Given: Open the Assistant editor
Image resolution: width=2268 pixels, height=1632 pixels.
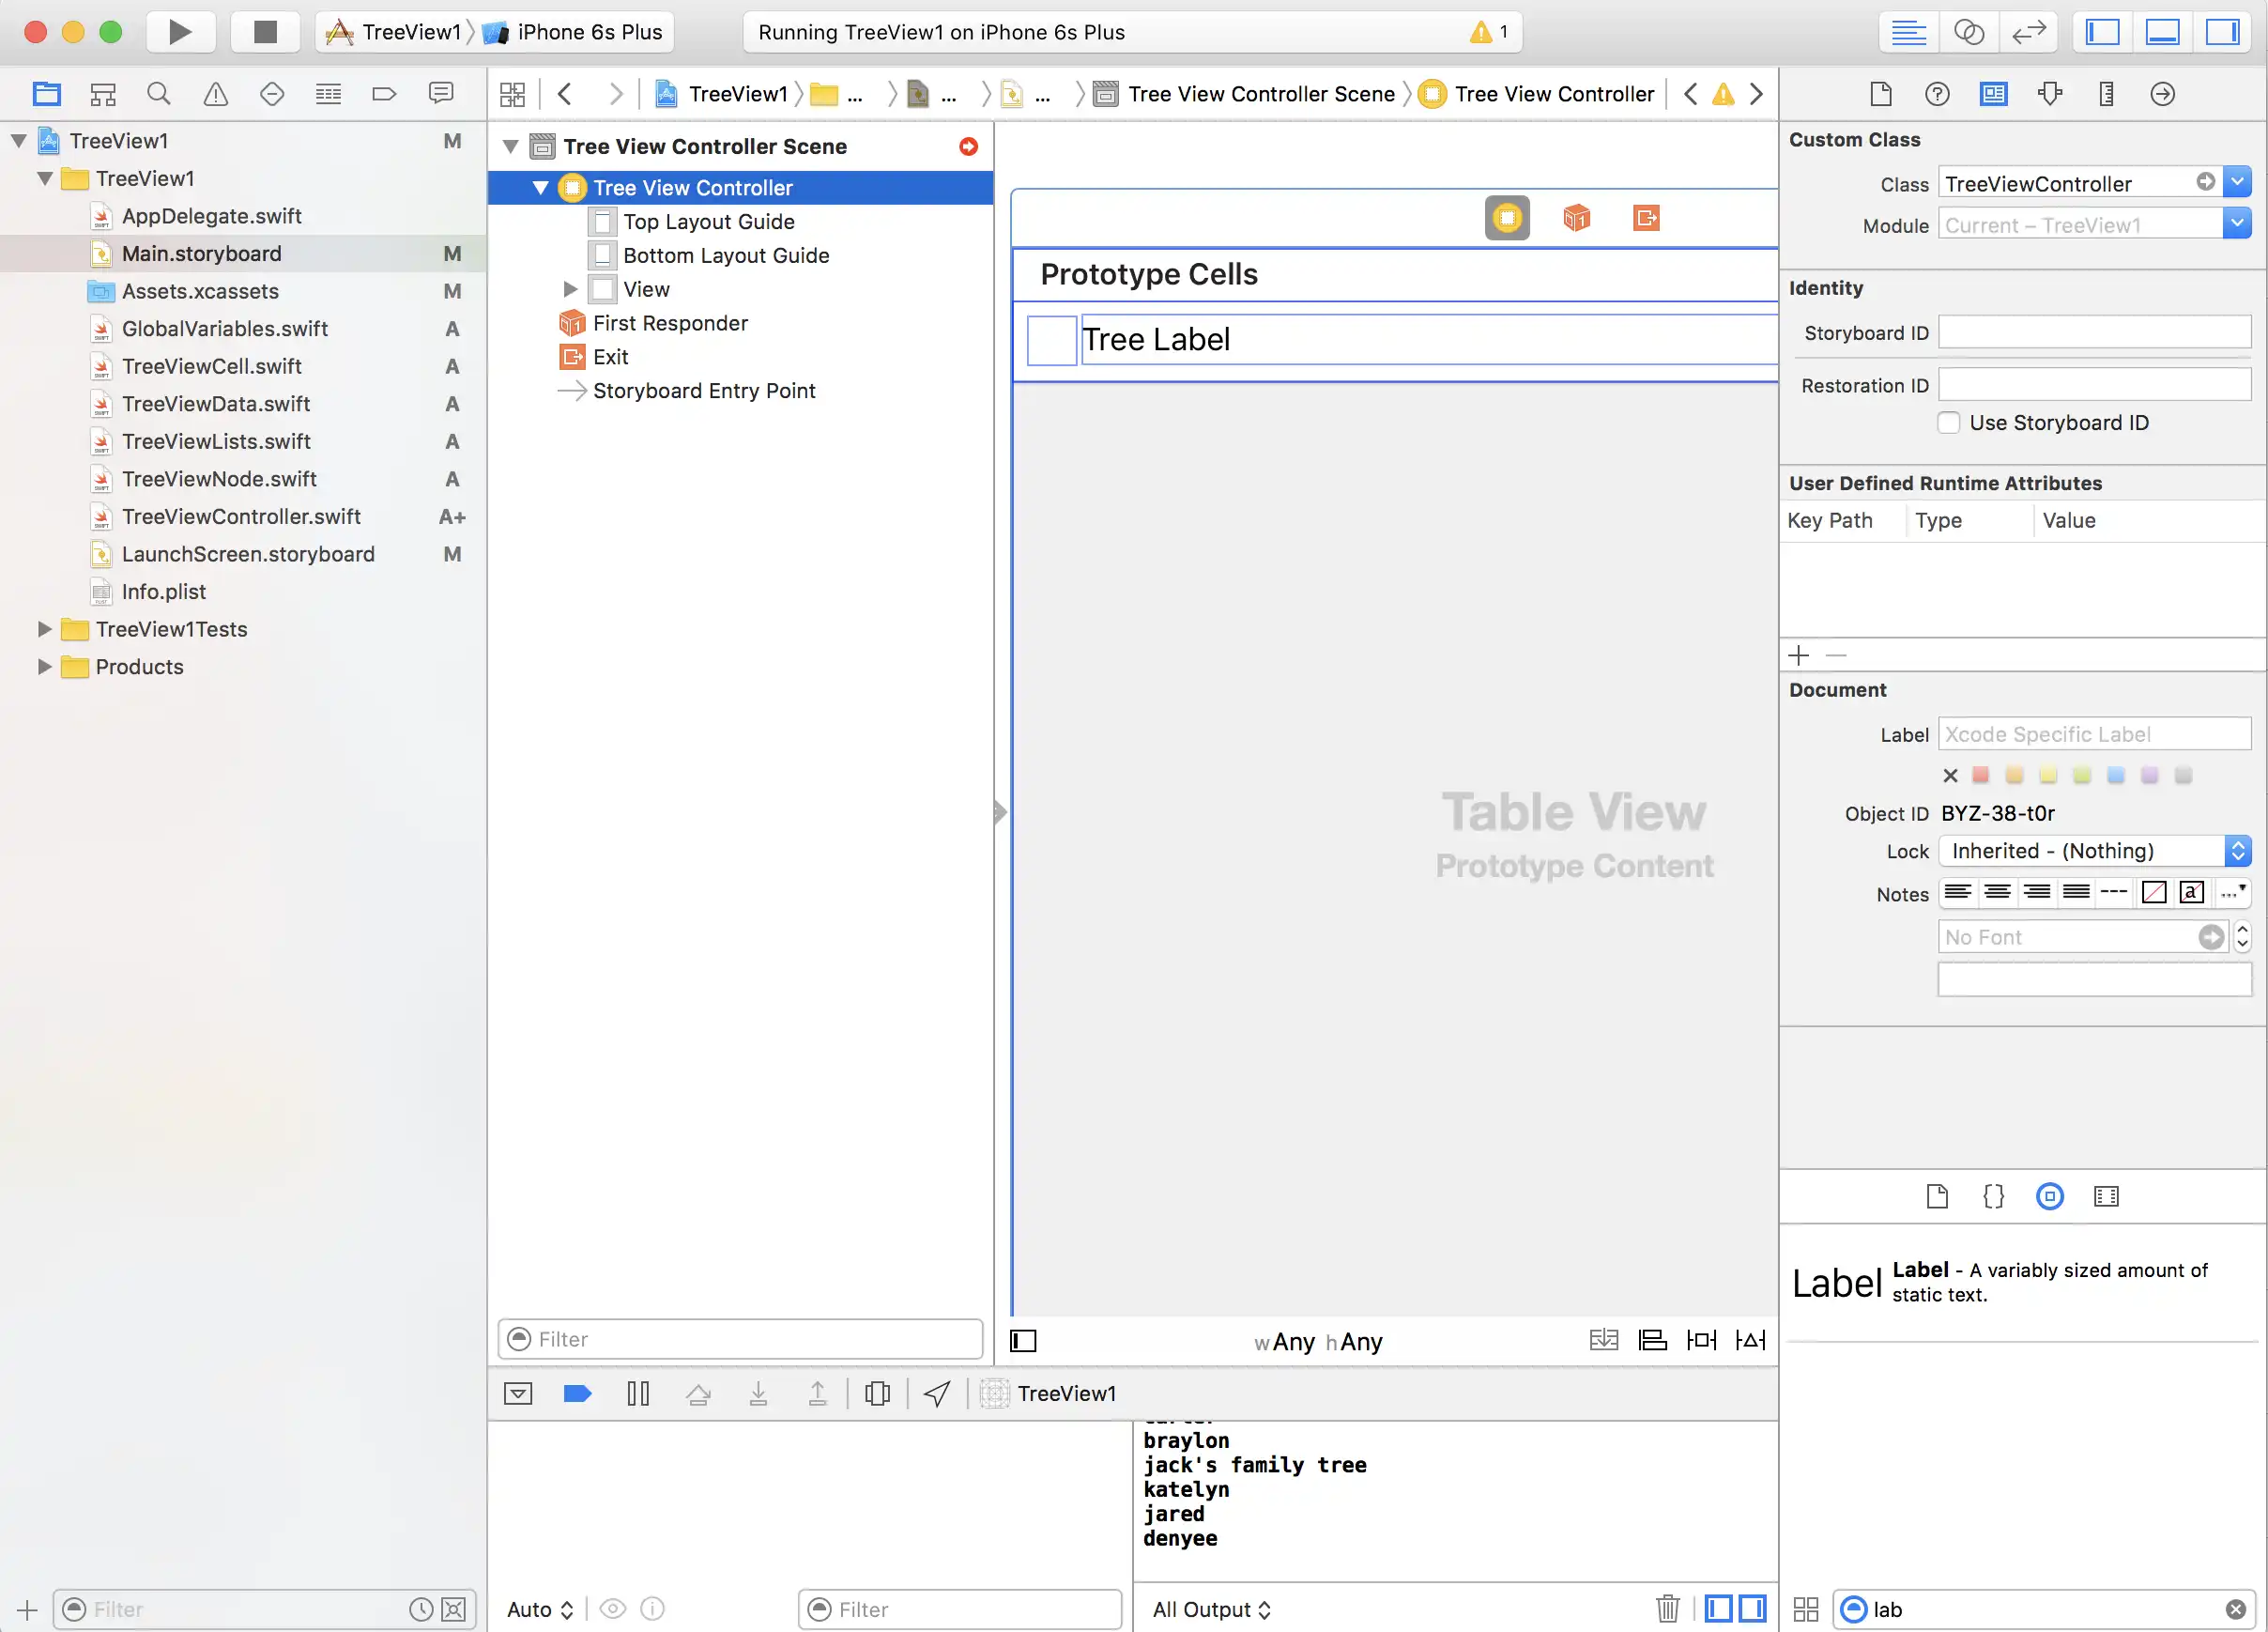Looking at the screenshot, I should pos(1968,32).
